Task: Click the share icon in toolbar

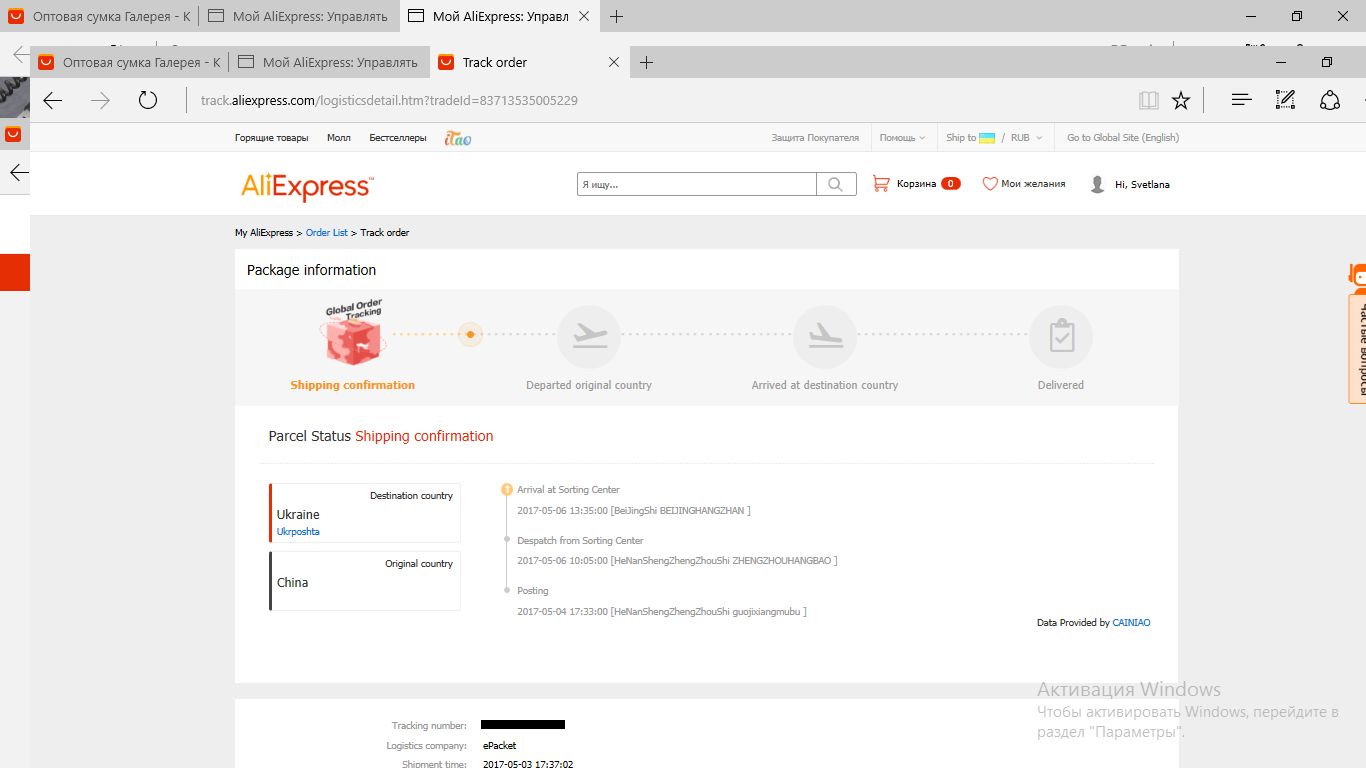Action: [x=1330, y=100]
